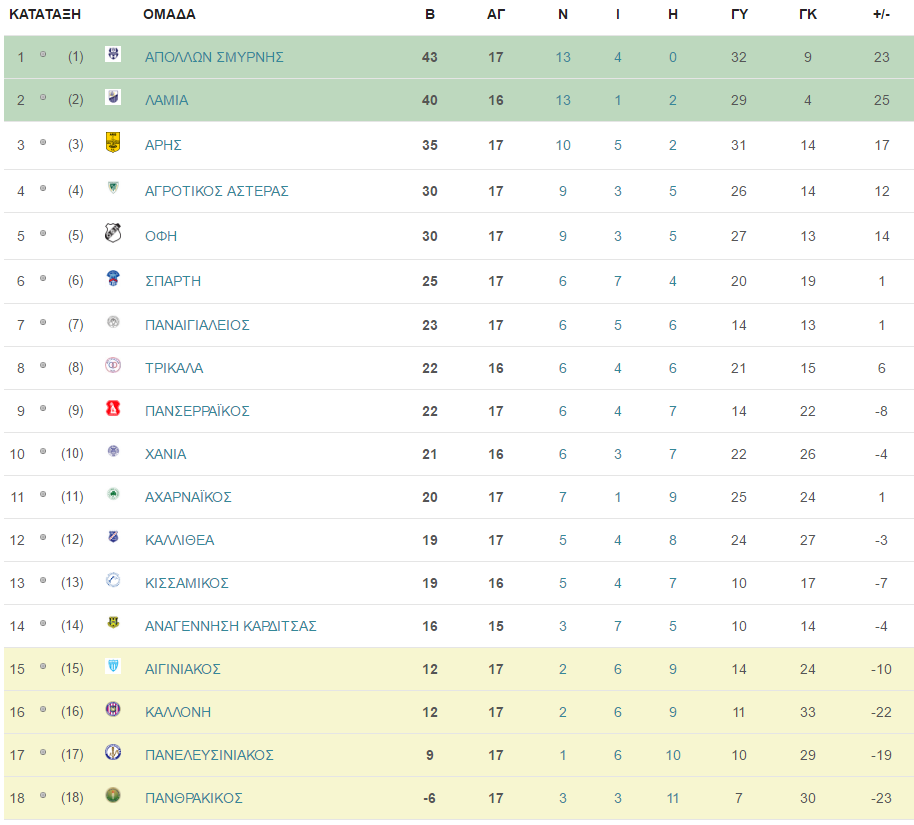Image resolution: width=914 pixels, height=825 pixels.
Task: Click the ΟΦΗ black-and-white crest
Action: (x=113, y=233)
